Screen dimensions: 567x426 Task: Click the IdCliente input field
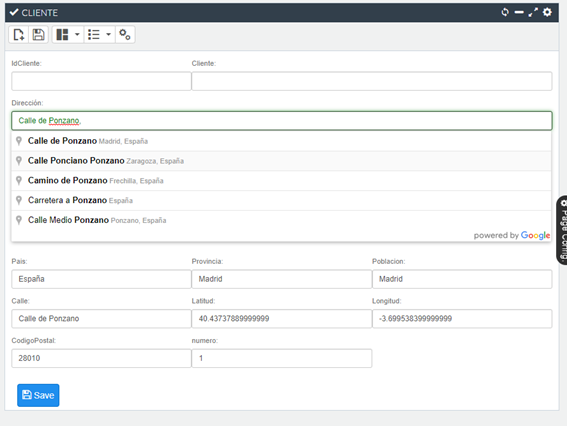(101, 81)
